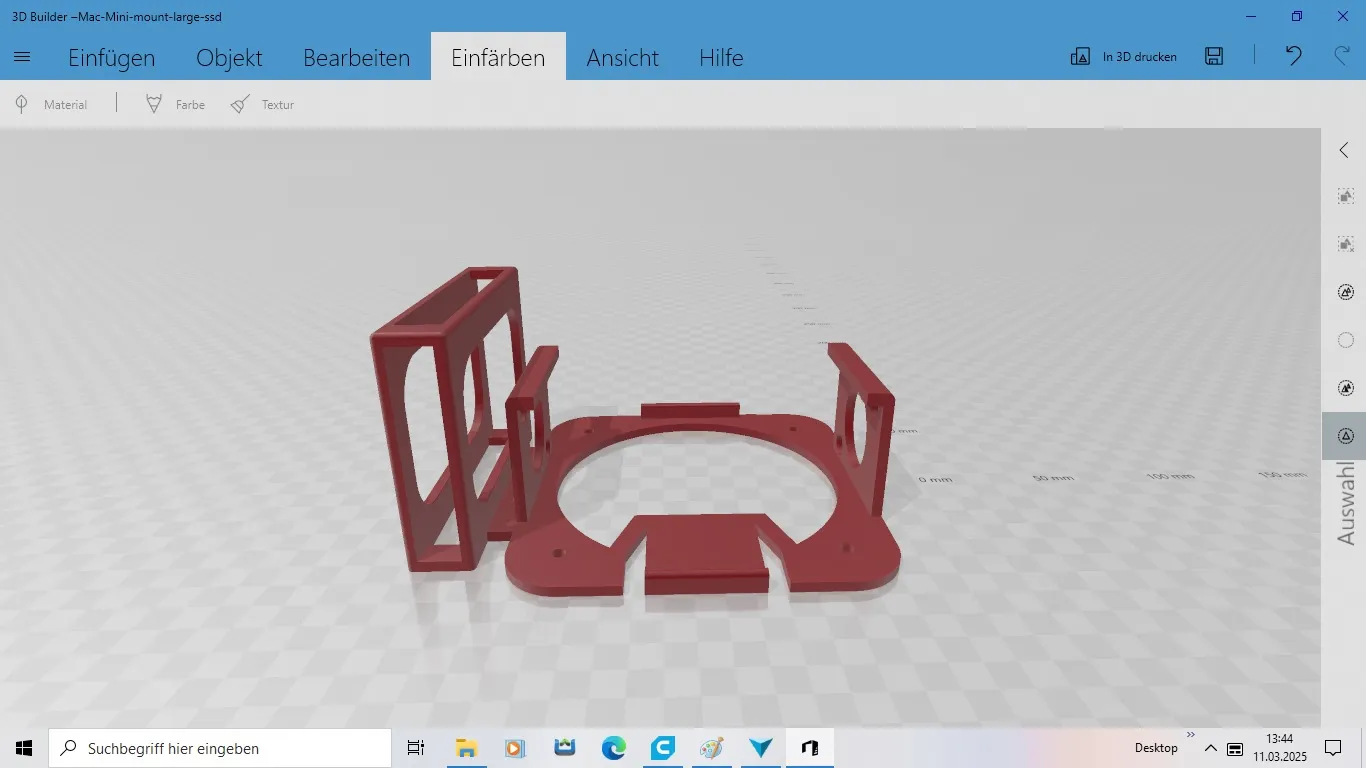Open the Objekt tab
The height and width of the screenshot is (768, 1366).
(229, 57)
